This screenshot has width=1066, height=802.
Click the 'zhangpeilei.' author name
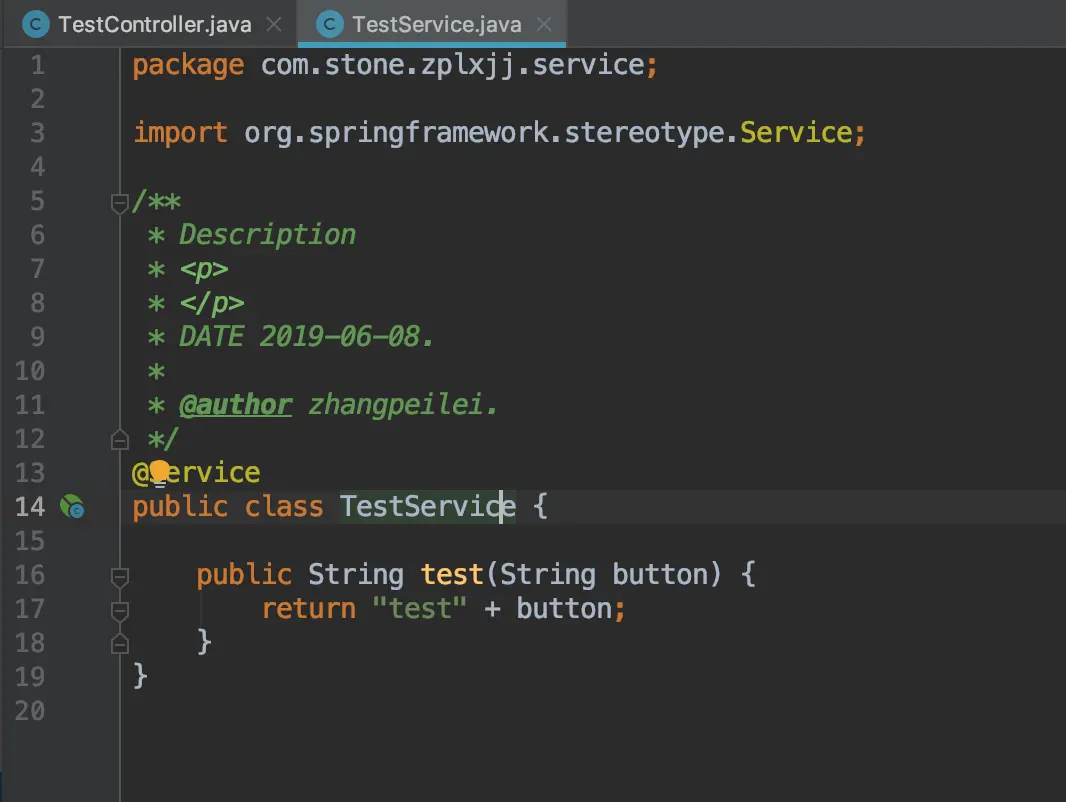(403, 405)
